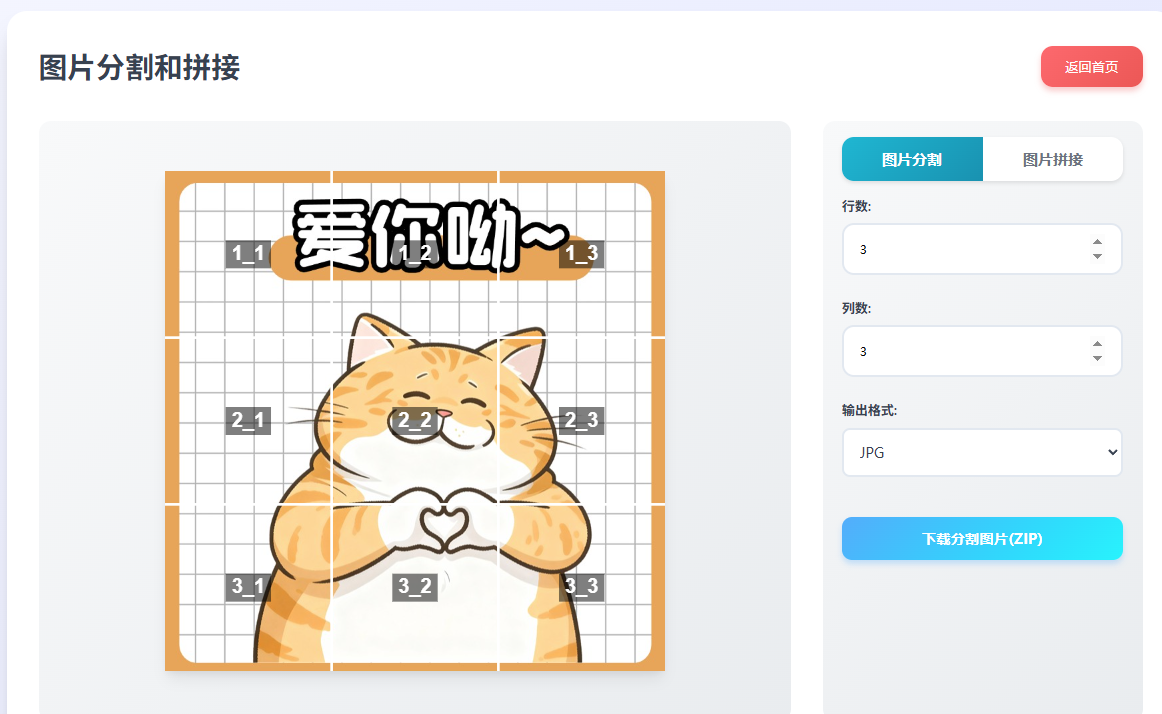Image resolution: width=1162 pixels, height=714 pixels.
Task: Decrease the 列数 column count stepper
Action: [x=1097, y=359]
